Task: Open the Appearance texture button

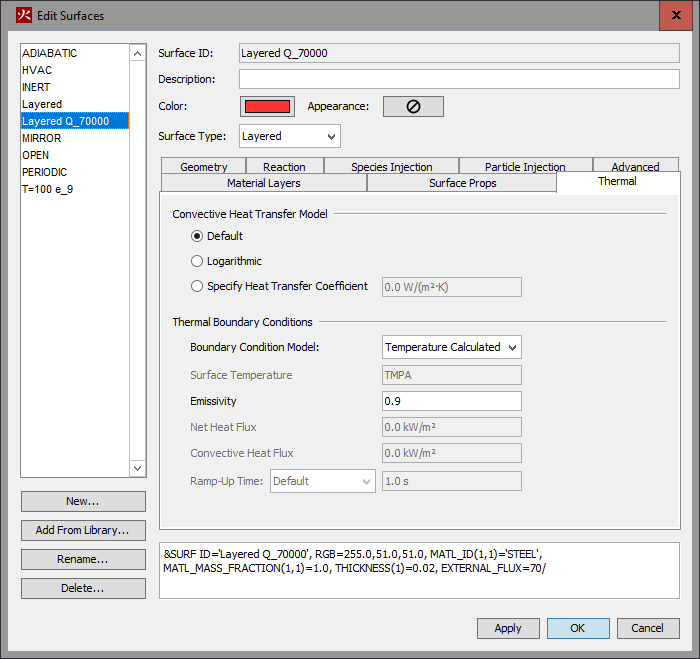Action: coord(413,106)
